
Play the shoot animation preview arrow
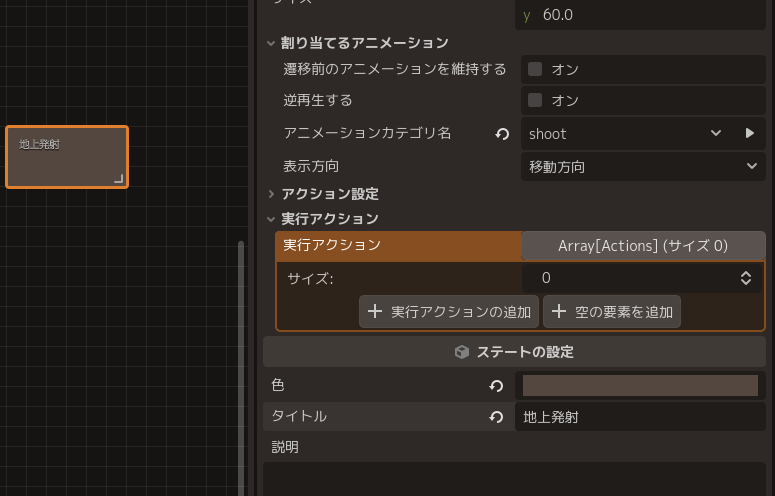[x=750, y=133]
